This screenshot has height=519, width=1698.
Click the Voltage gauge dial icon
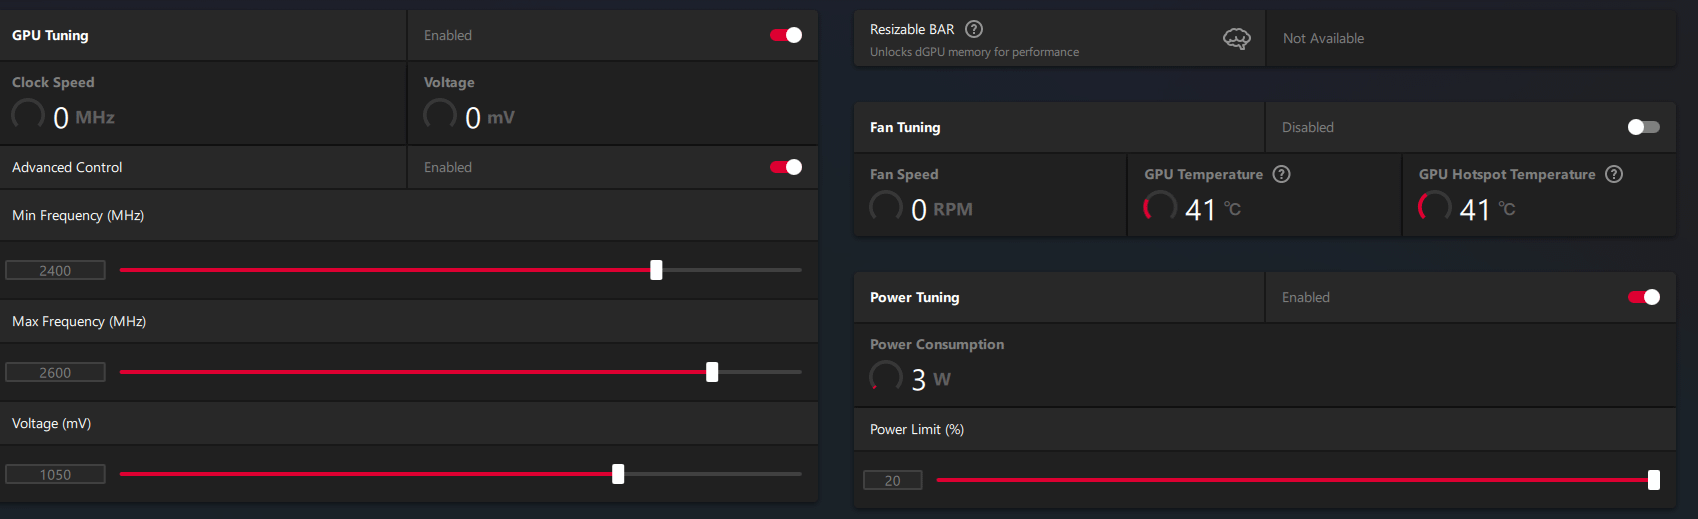(x=440, y=116)
